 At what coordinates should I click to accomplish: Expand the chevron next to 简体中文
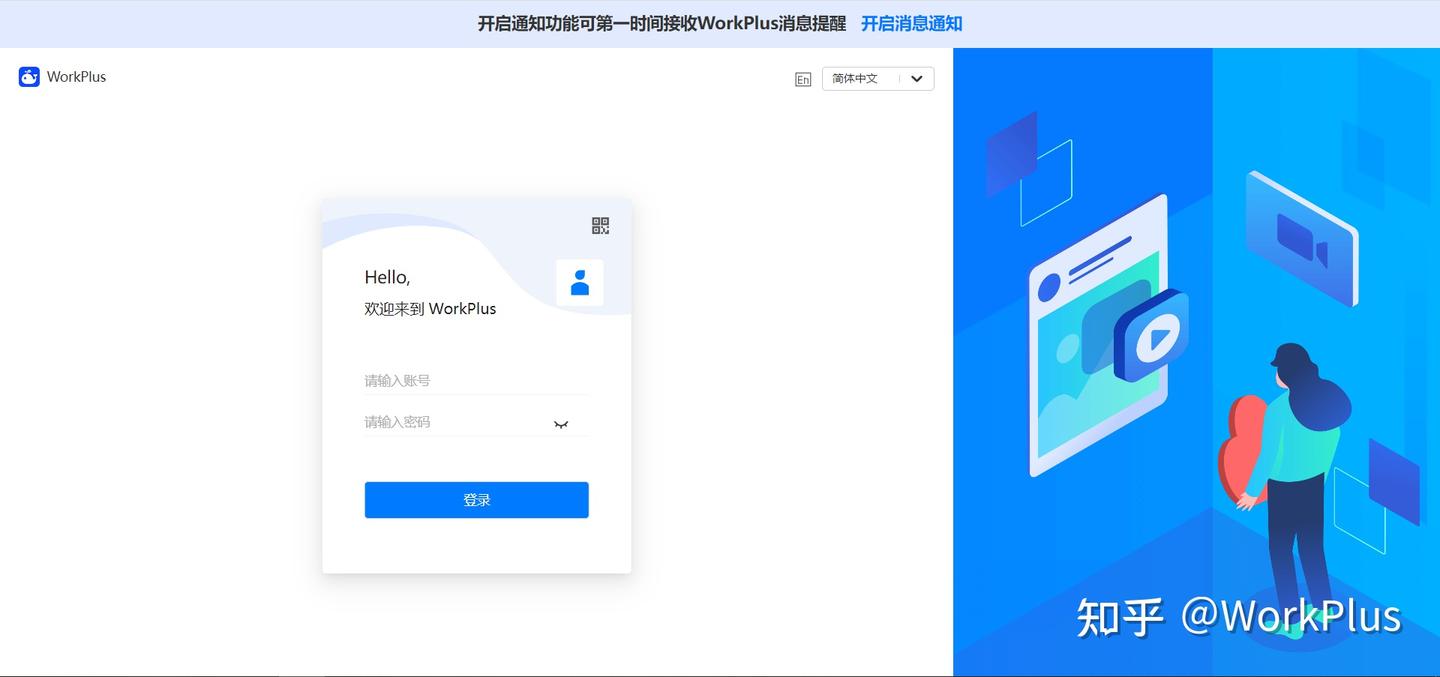tap(916, 78)
